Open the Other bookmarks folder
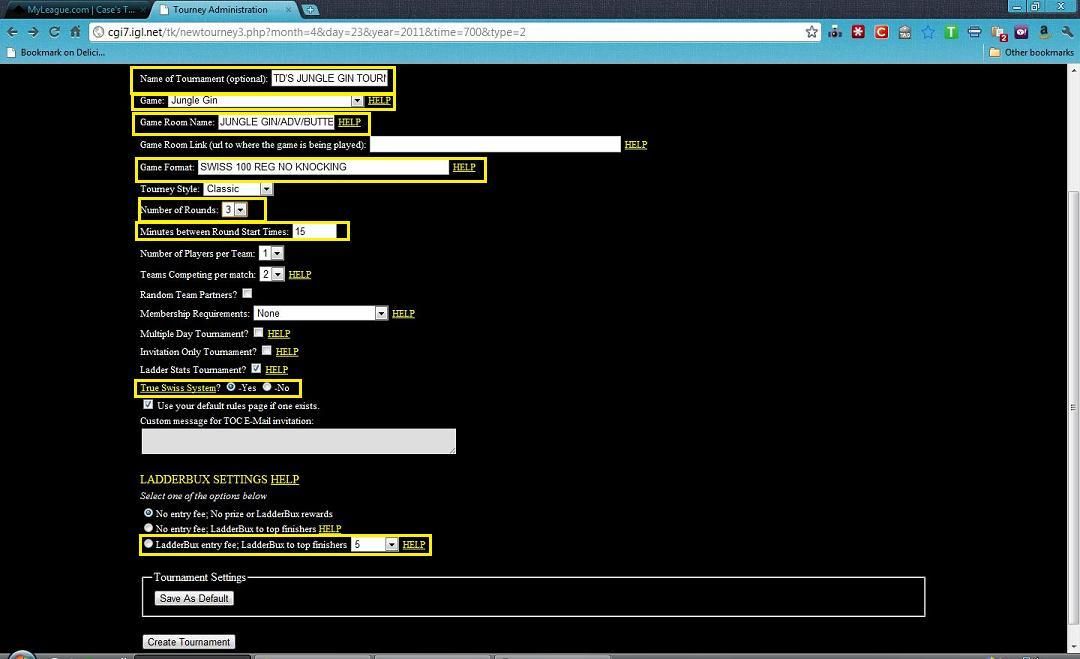 pos(1031,52)
